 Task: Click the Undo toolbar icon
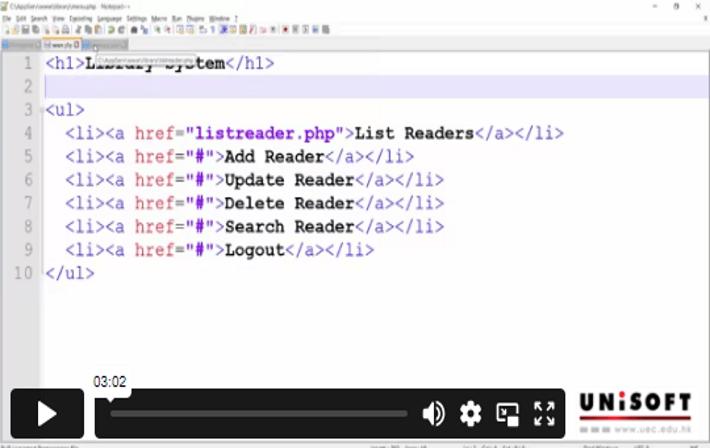click(110, 30)
